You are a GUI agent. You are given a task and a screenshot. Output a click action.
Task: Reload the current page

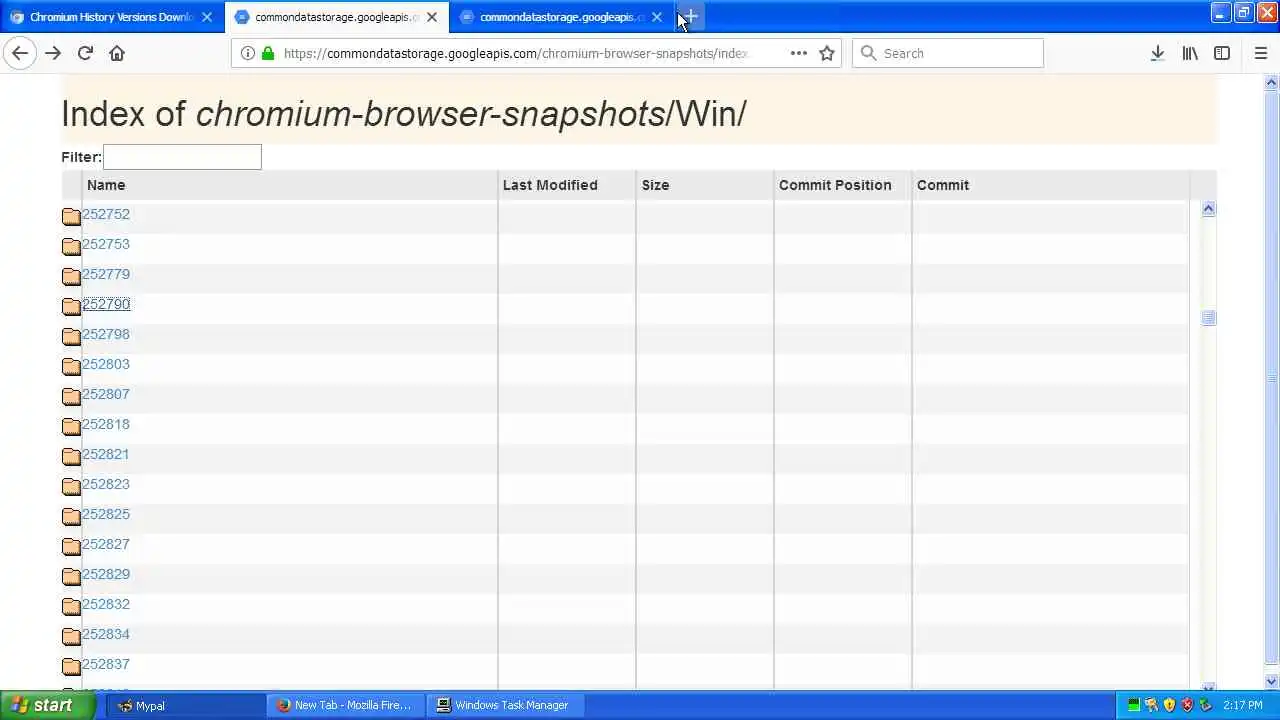point(85,53)
